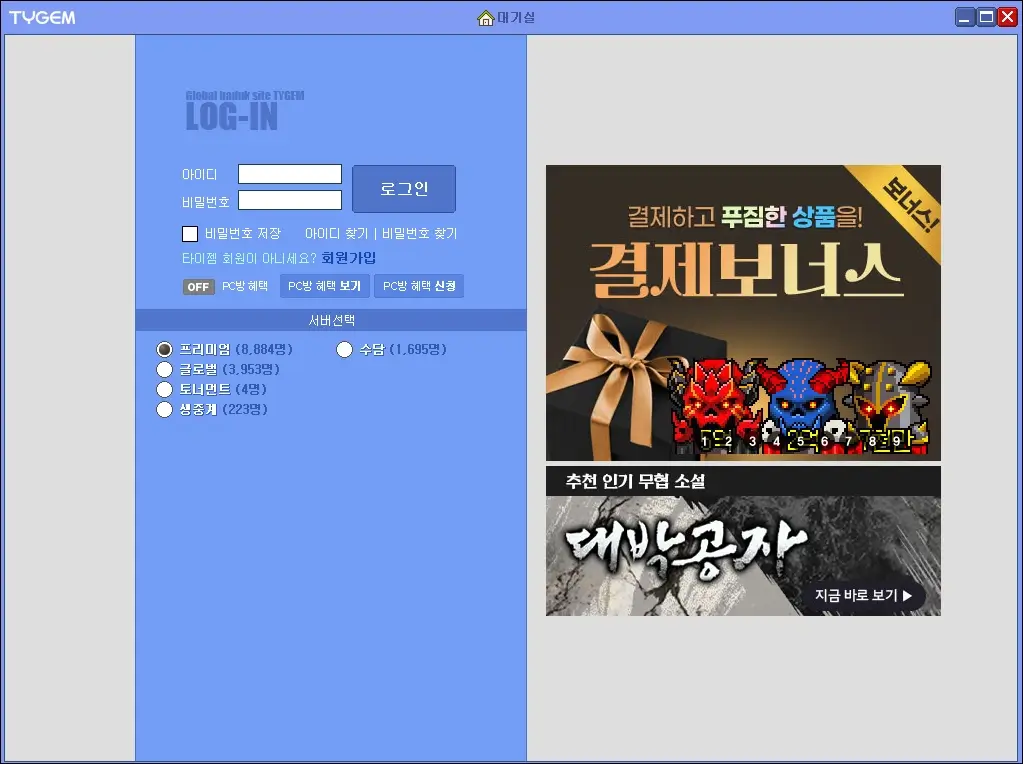Click the PC방 혜택 보기 button
Screen dimensions: 1023x764
324,286
